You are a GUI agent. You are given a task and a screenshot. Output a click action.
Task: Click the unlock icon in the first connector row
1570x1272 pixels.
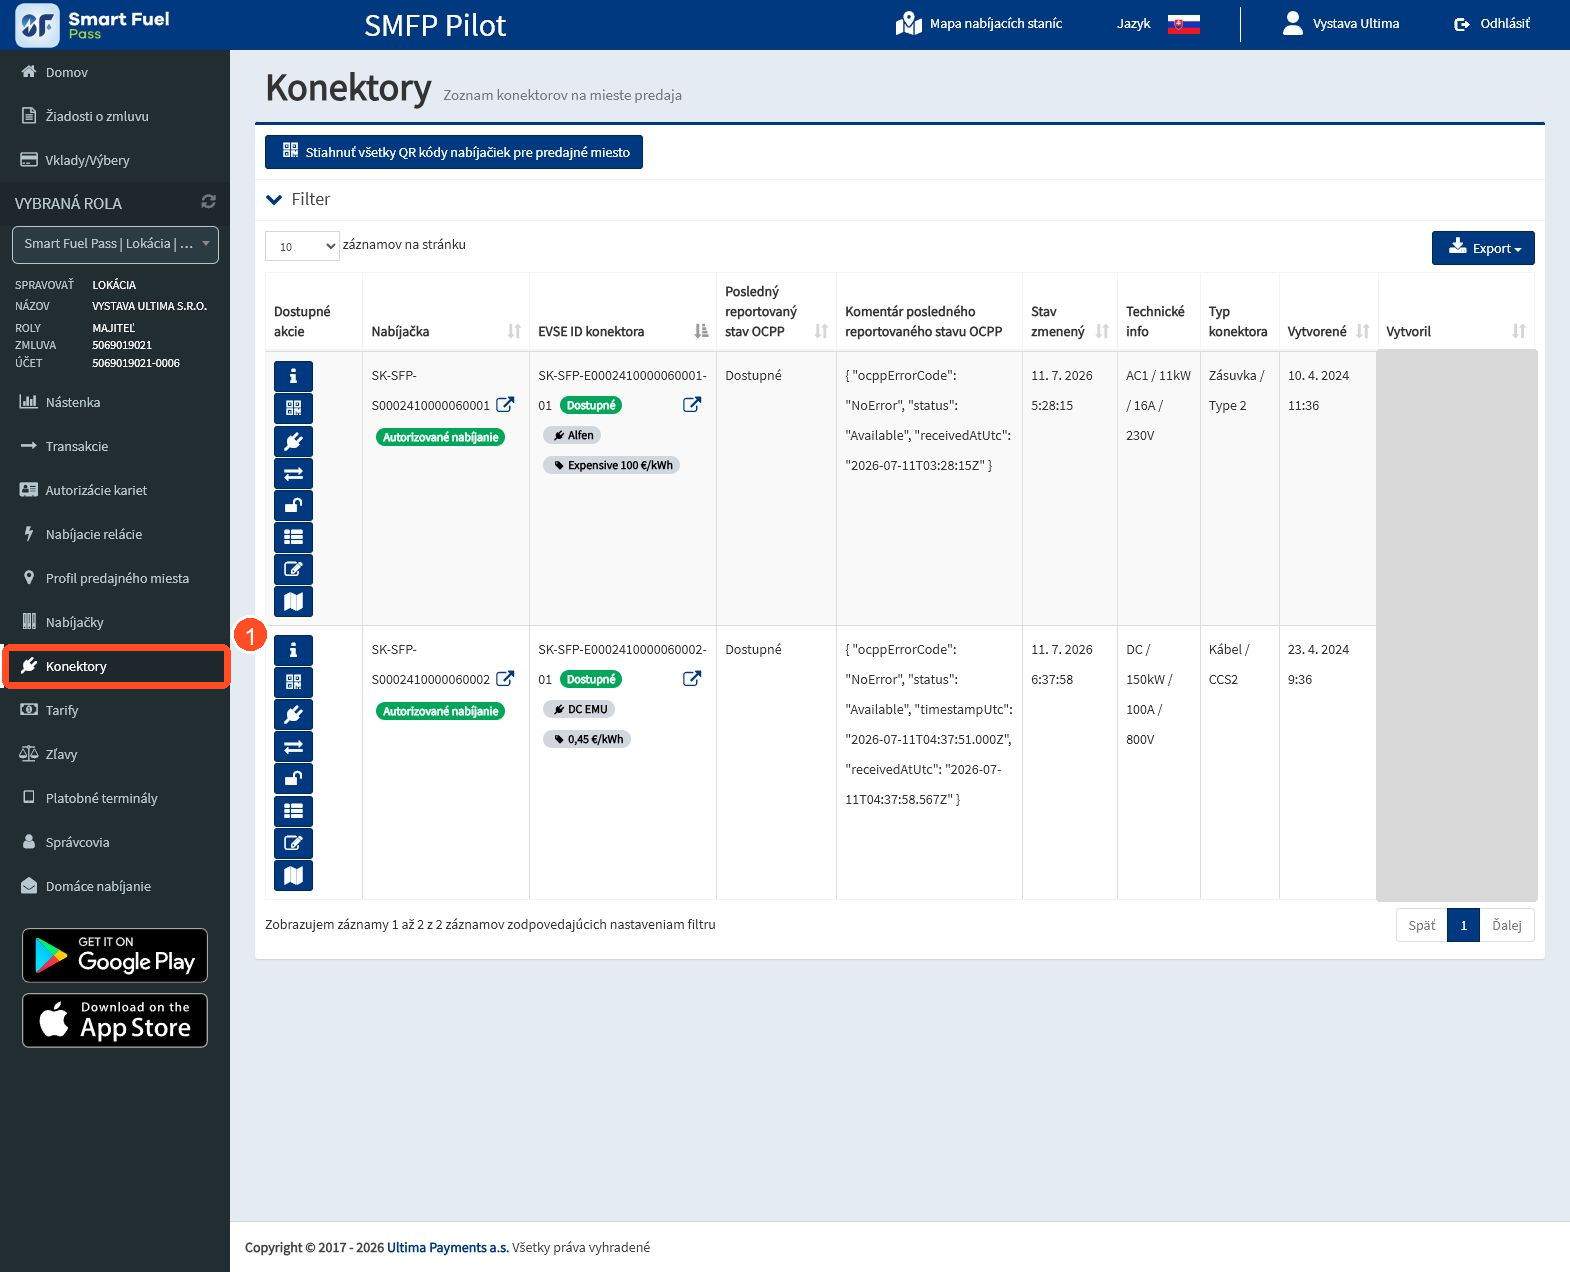click(x=293, y=505)
